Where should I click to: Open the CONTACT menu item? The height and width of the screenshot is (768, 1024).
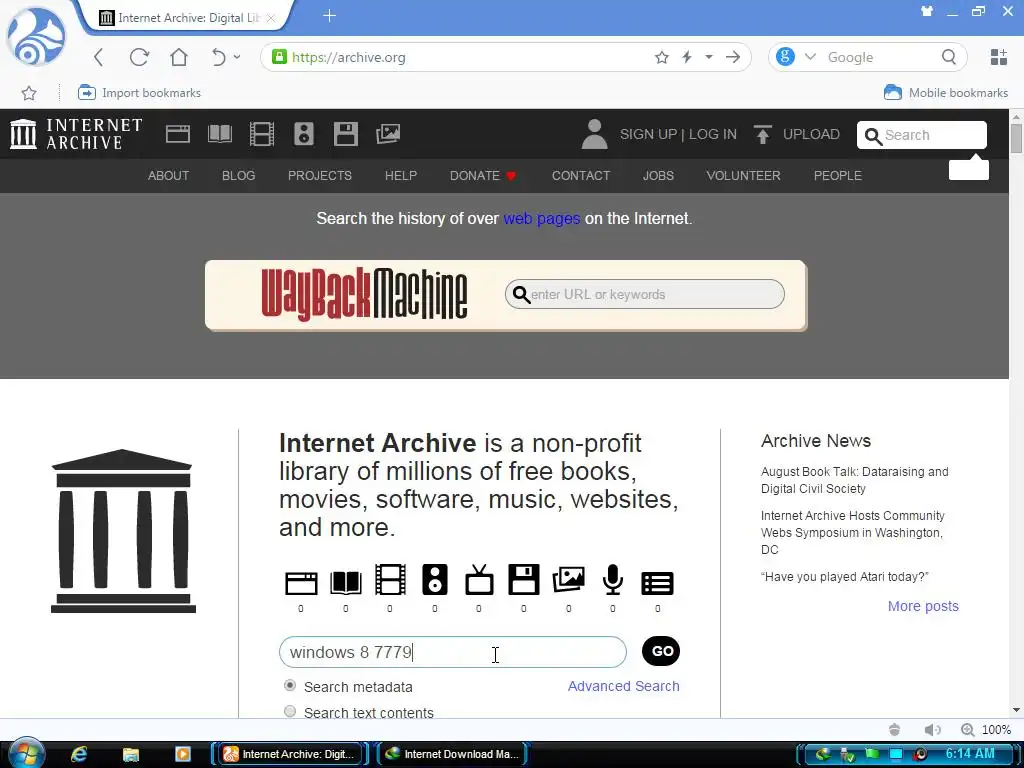[x=581, y=176]
